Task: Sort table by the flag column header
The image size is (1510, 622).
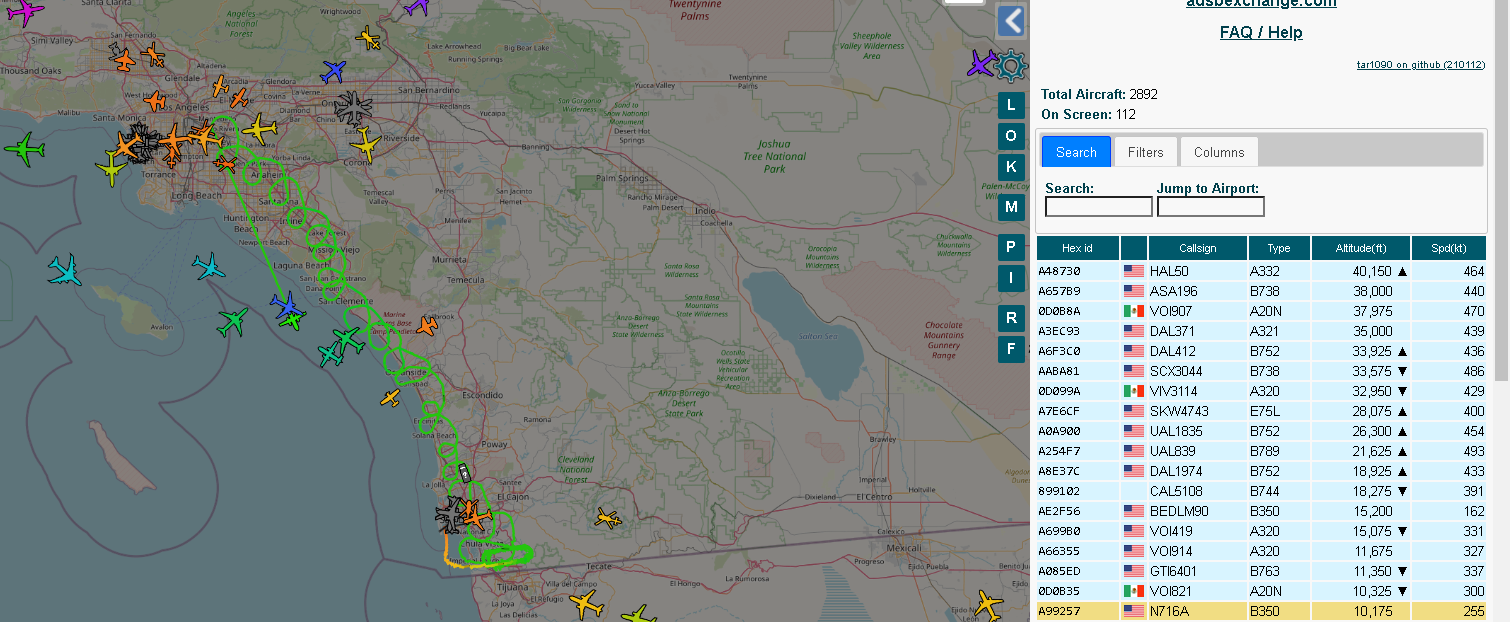Action: pos(1133,248)
